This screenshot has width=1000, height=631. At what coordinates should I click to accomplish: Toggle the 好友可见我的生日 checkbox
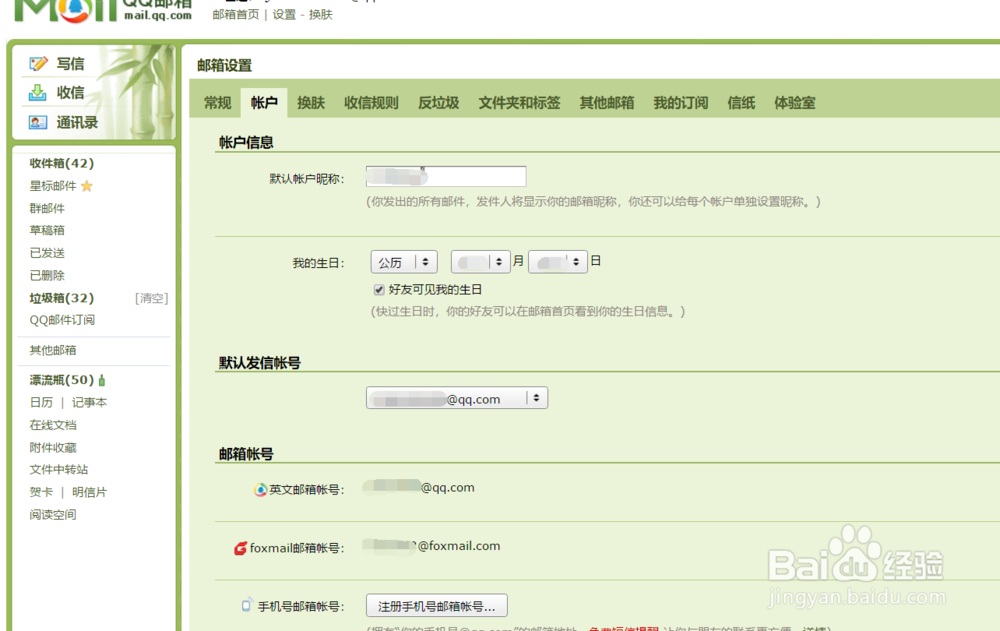point(379,290)
